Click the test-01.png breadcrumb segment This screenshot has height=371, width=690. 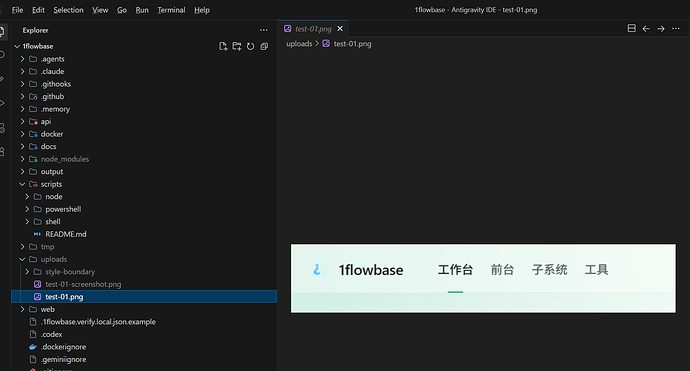(x=352, y=44)
